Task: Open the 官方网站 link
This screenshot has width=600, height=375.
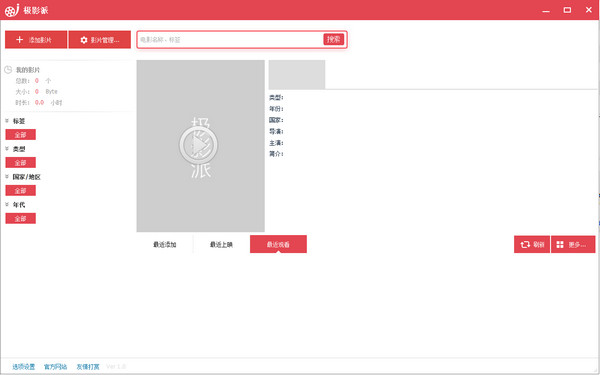Action: pyautogui.click(x=55, y=367)
